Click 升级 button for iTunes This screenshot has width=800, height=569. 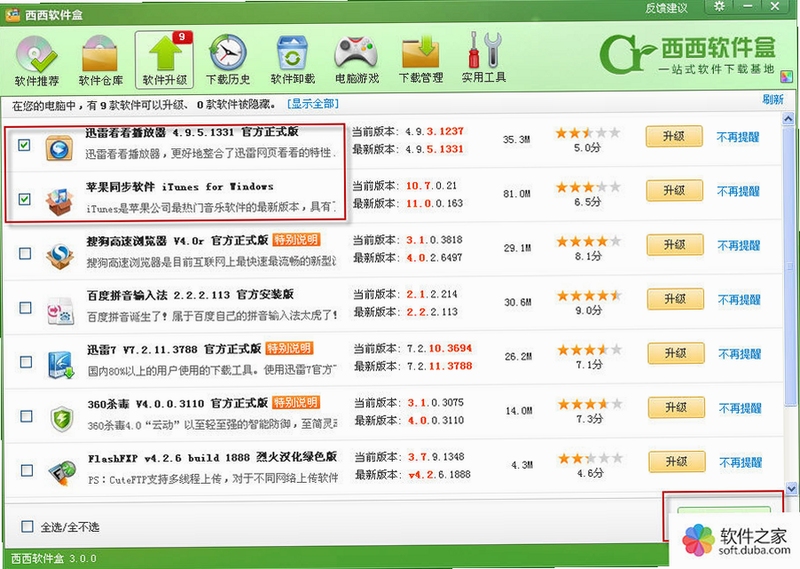tap(674, 190)
